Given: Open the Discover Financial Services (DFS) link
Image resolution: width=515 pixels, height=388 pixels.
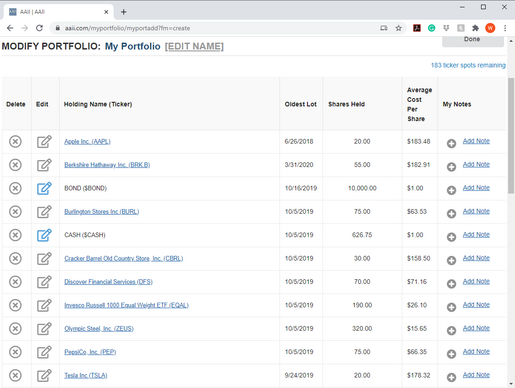Looking at the screenshot, I should coord(108,282).
